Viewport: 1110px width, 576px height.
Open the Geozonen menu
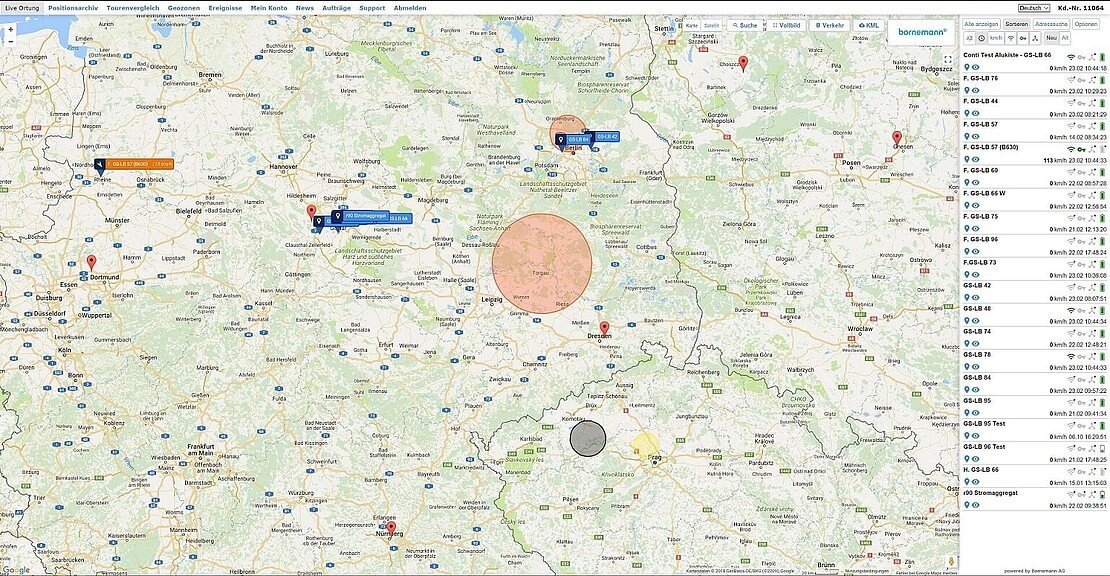(x=184, y=8)
